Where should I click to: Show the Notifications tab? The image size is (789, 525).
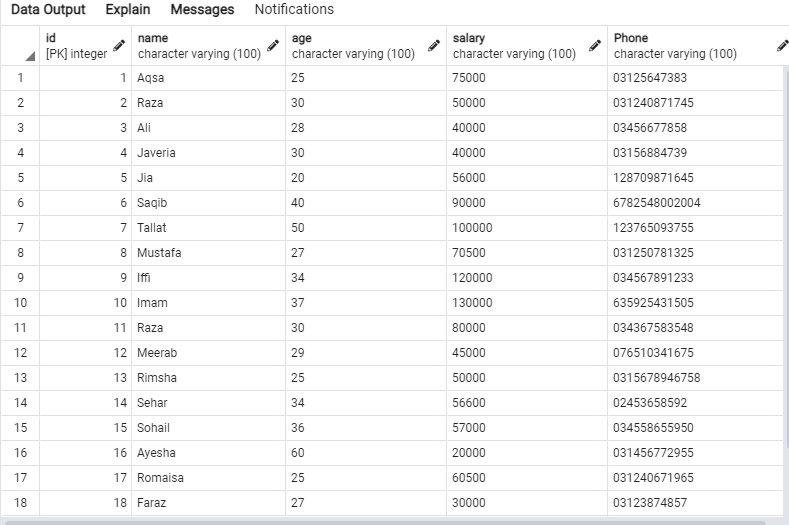point(294,10)
